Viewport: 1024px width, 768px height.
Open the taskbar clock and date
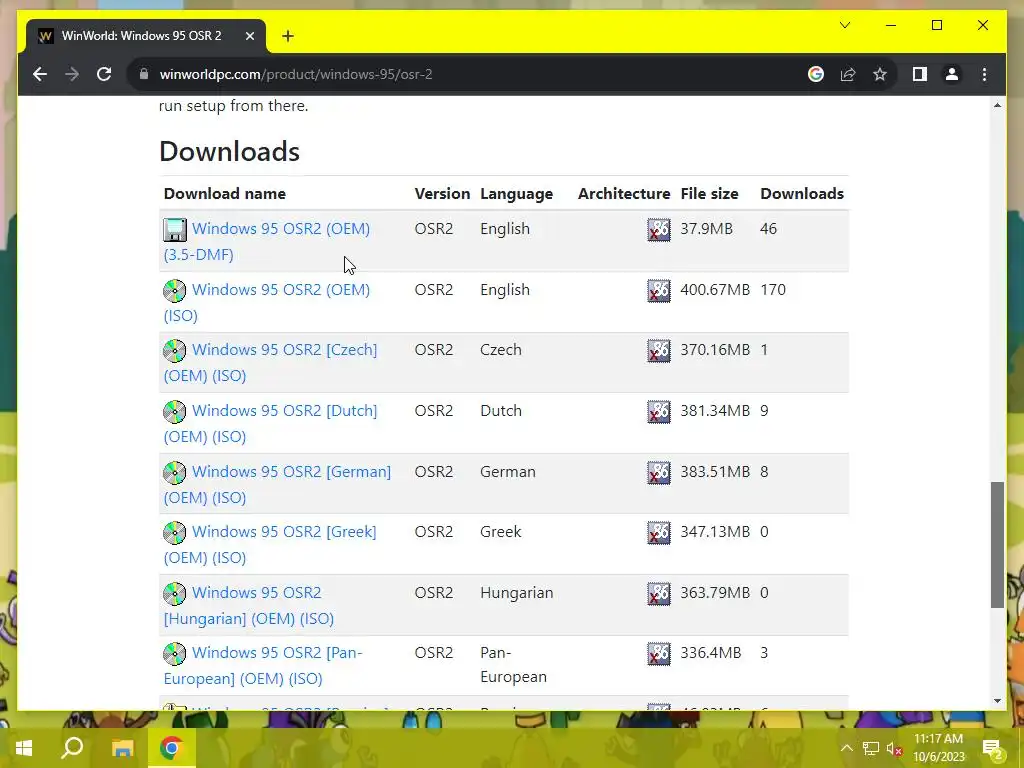tap(938, 748)
